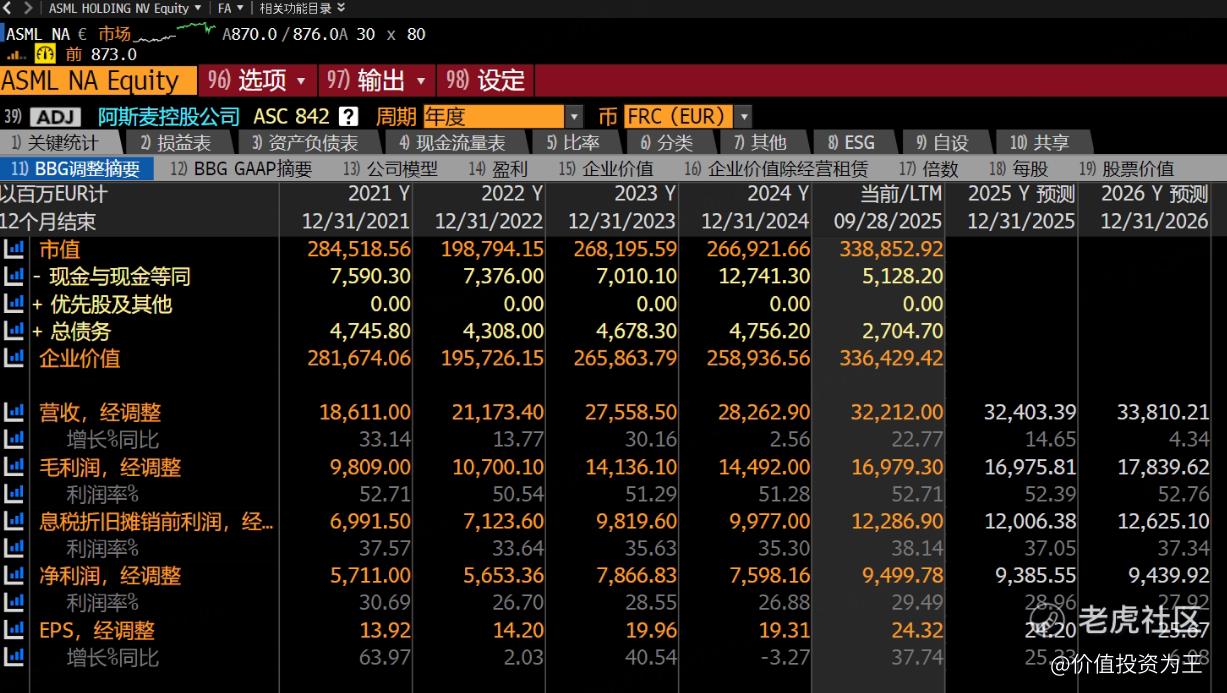Screen dimensions: 1227x693
Task: Click the 企业价值 2021 value 281,674.06
Action: [359, 358]
